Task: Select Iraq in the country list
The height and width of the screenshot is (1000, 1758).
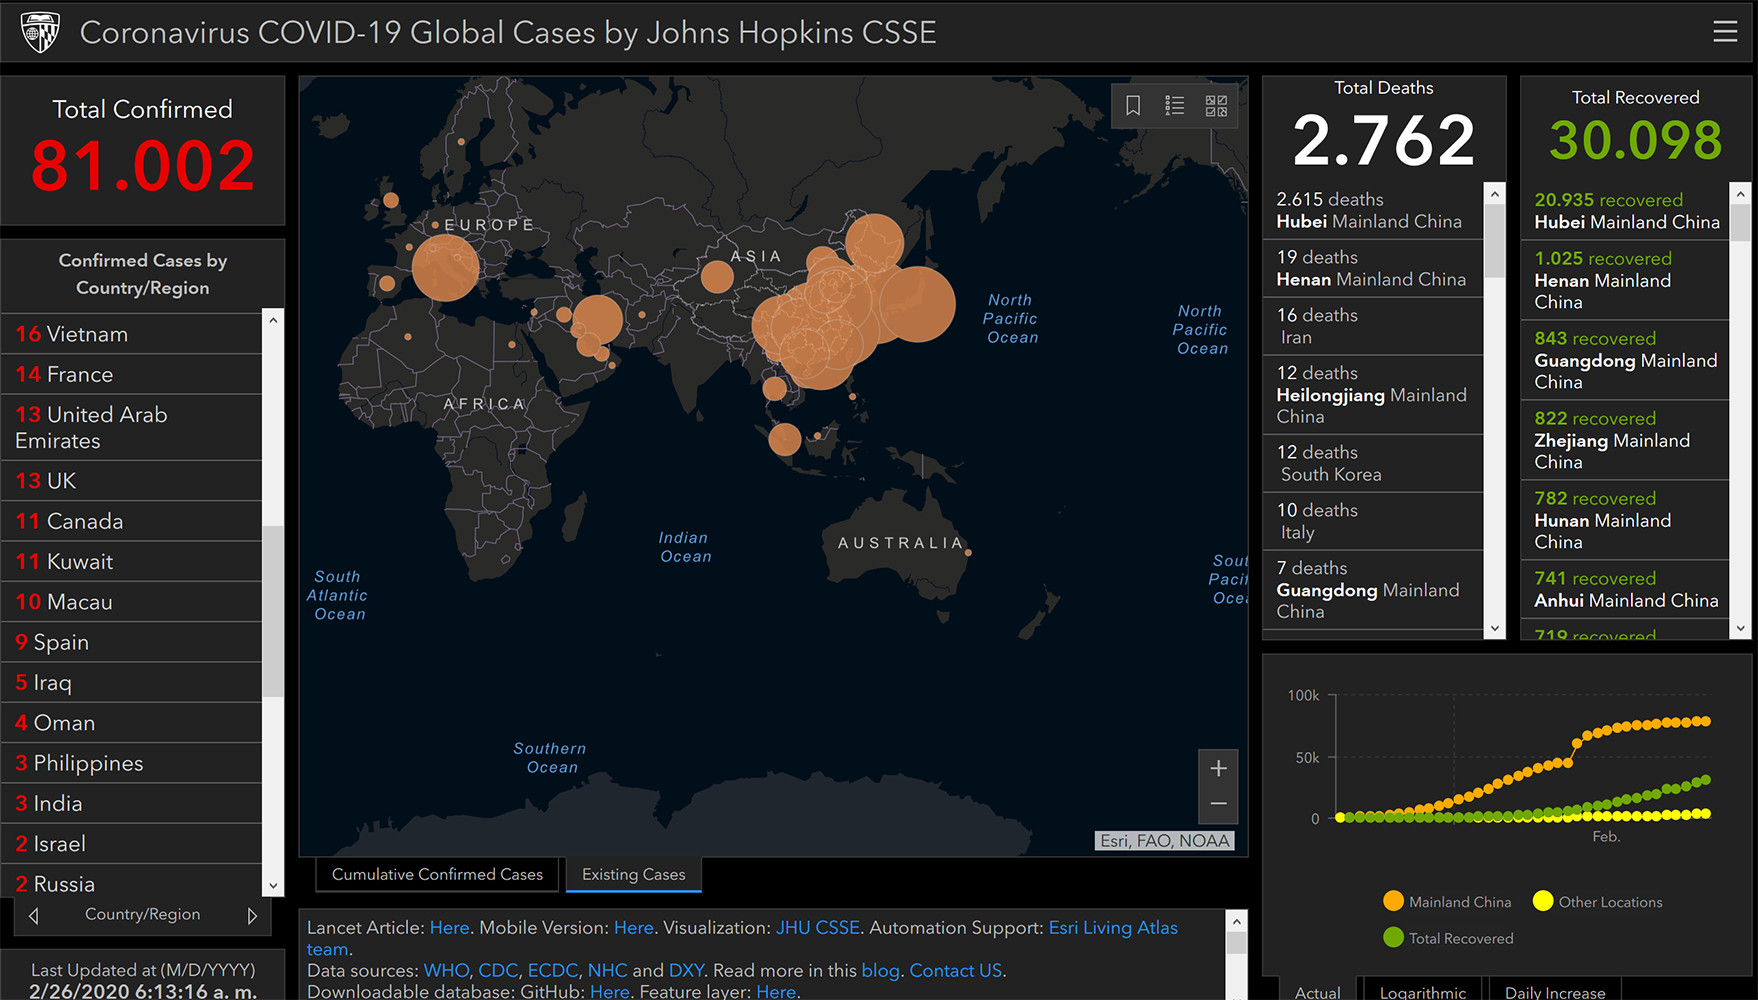Action: click(x=132, y=683)
